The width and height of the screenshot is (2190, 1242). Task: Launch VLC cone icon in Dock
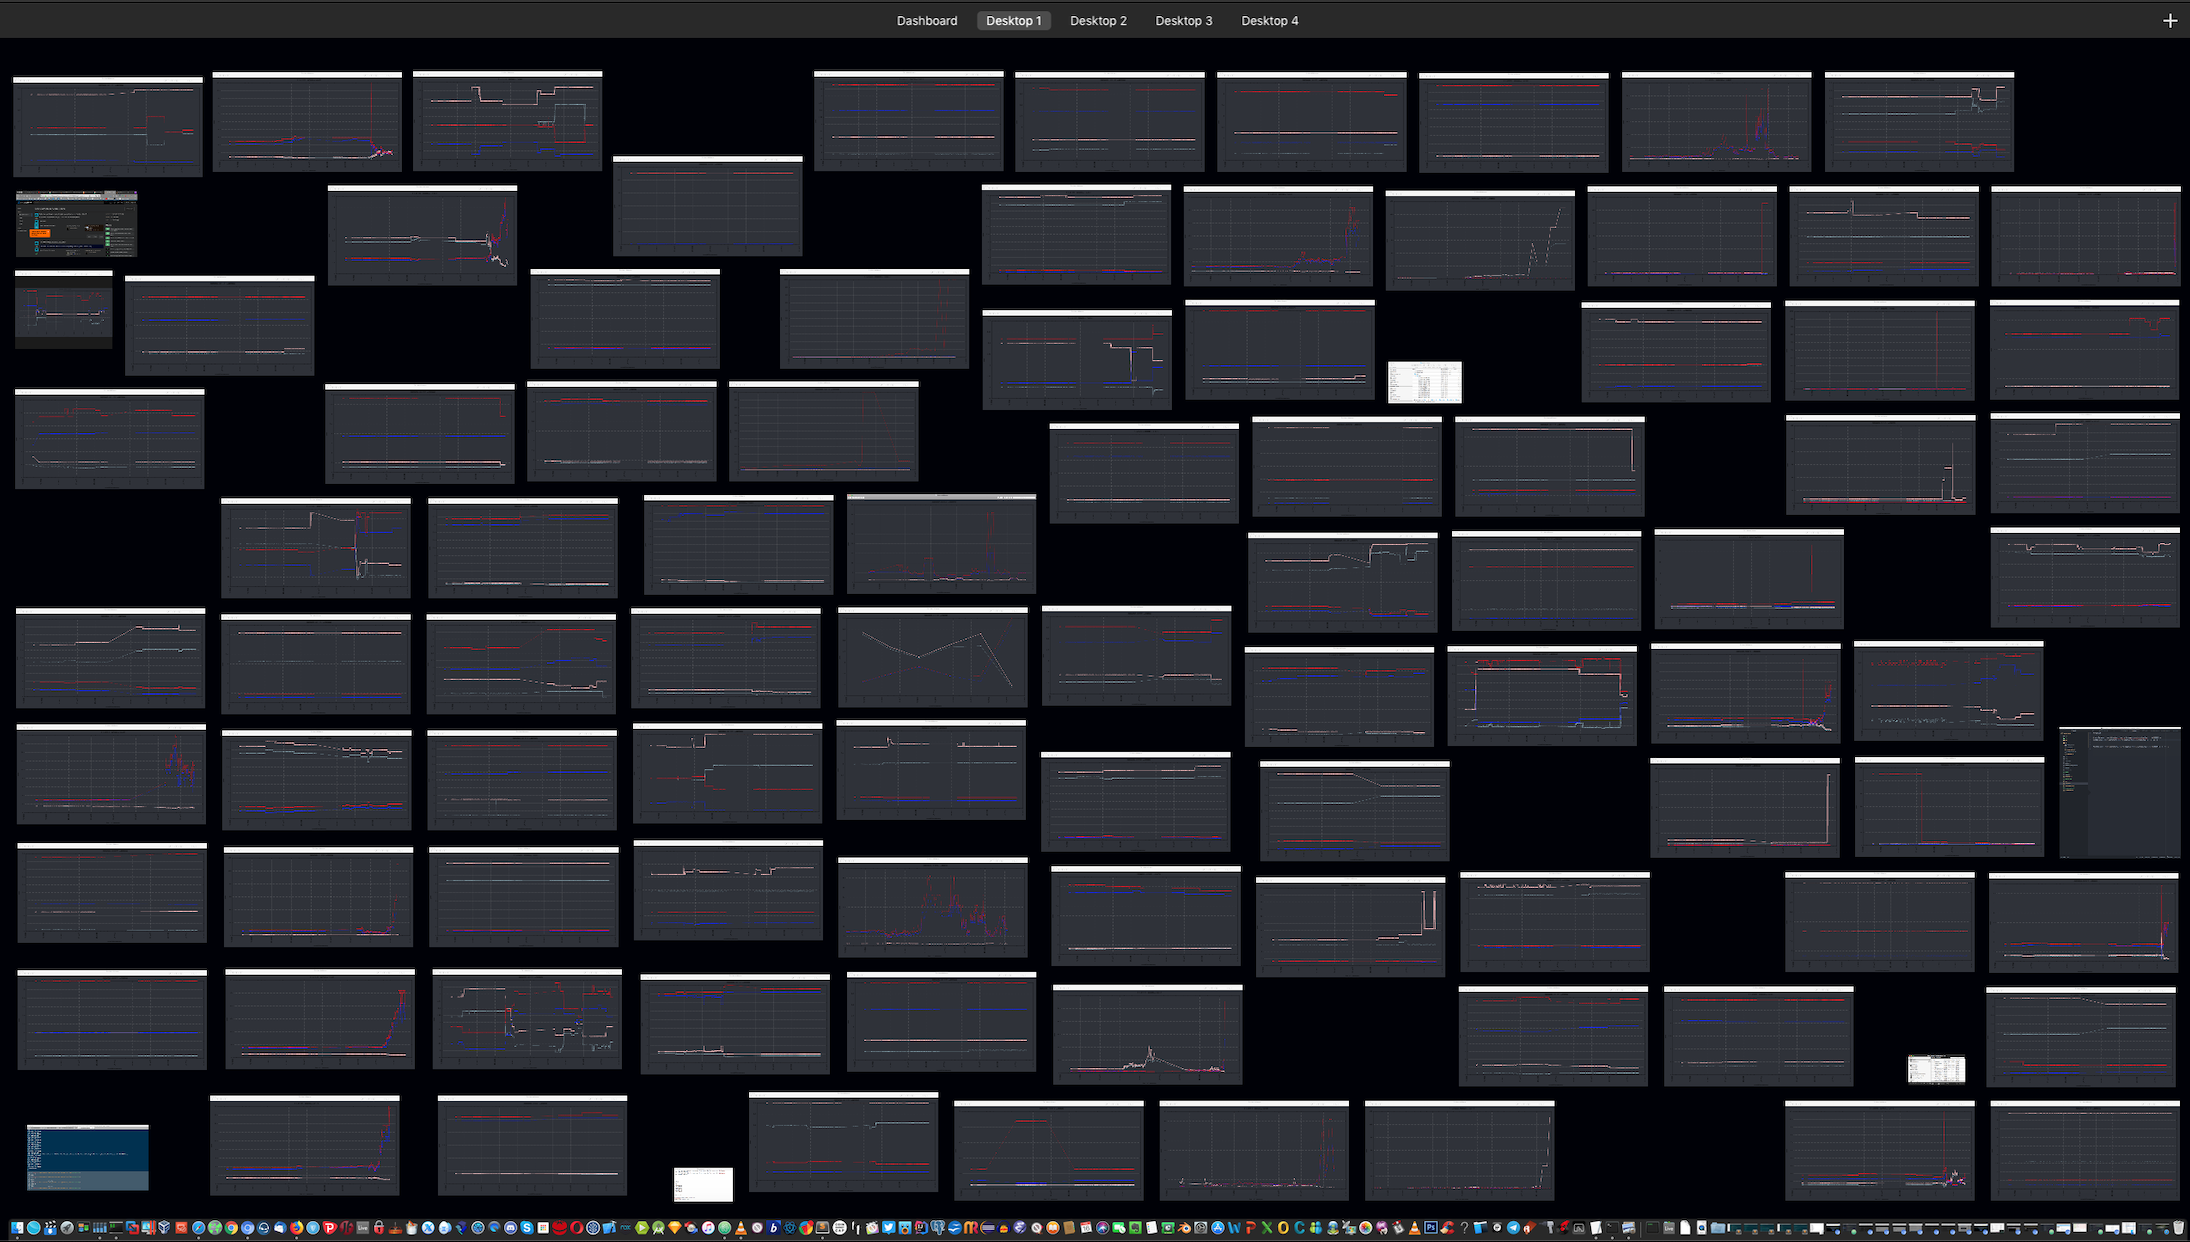click(741, 1228)
